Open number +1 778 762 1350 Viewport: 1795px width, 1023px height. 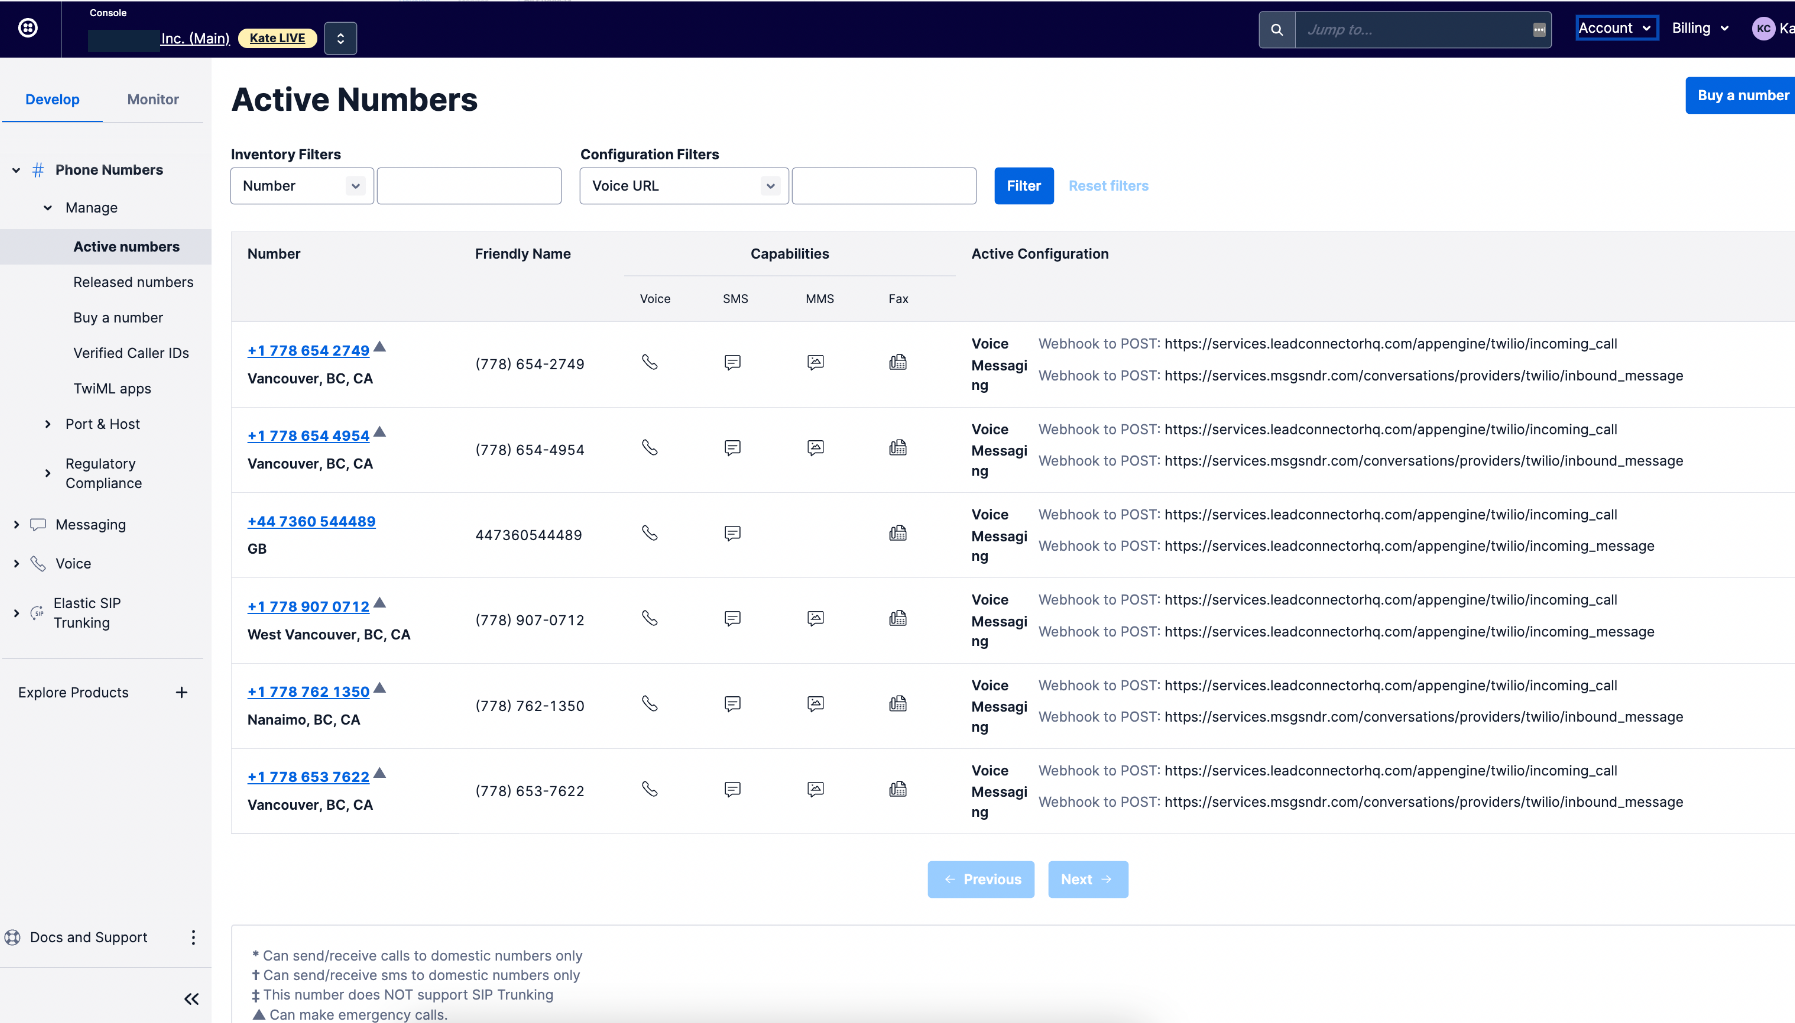pyautogui.click(x=308, y=692)
